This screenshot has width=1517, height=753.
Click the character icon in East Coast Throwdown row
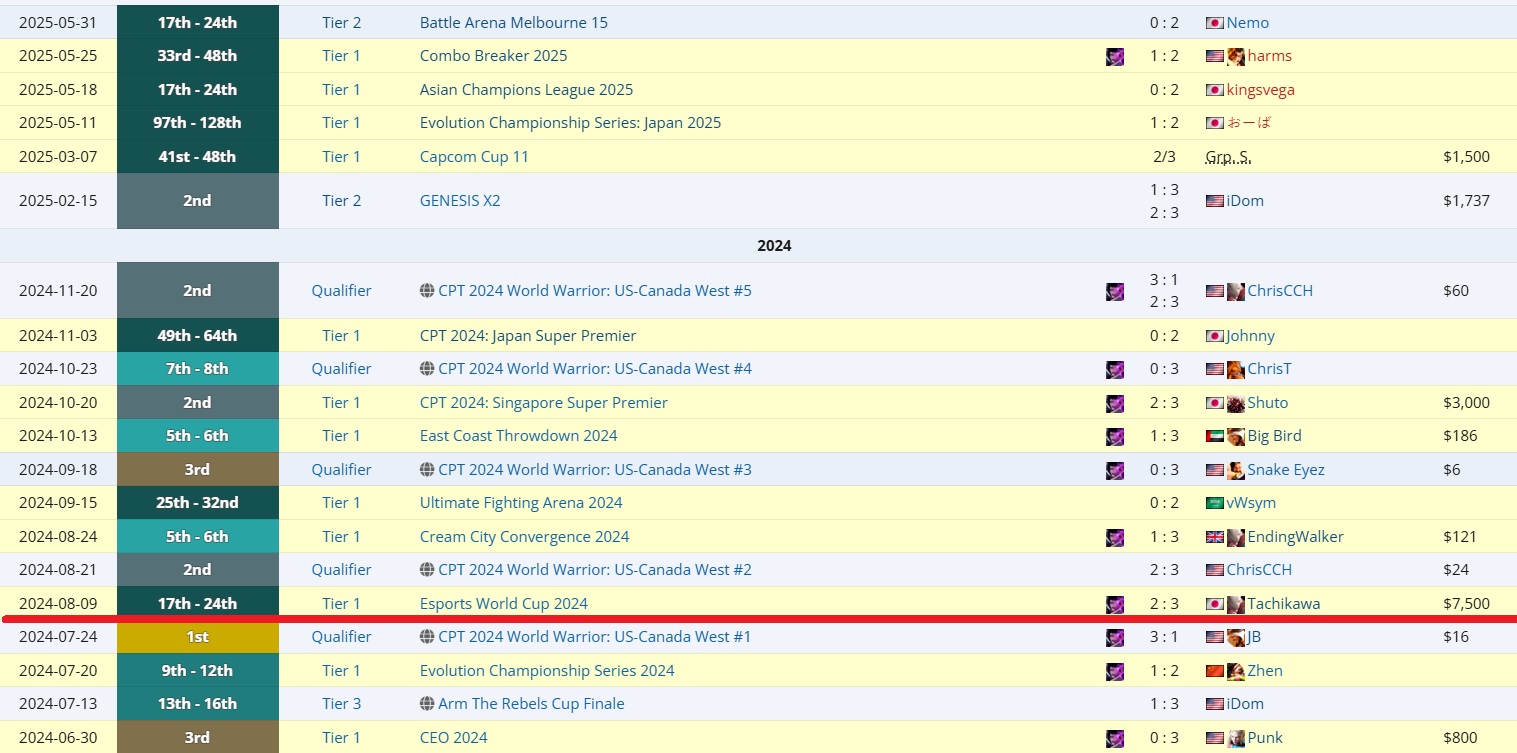click(1115, 437)
